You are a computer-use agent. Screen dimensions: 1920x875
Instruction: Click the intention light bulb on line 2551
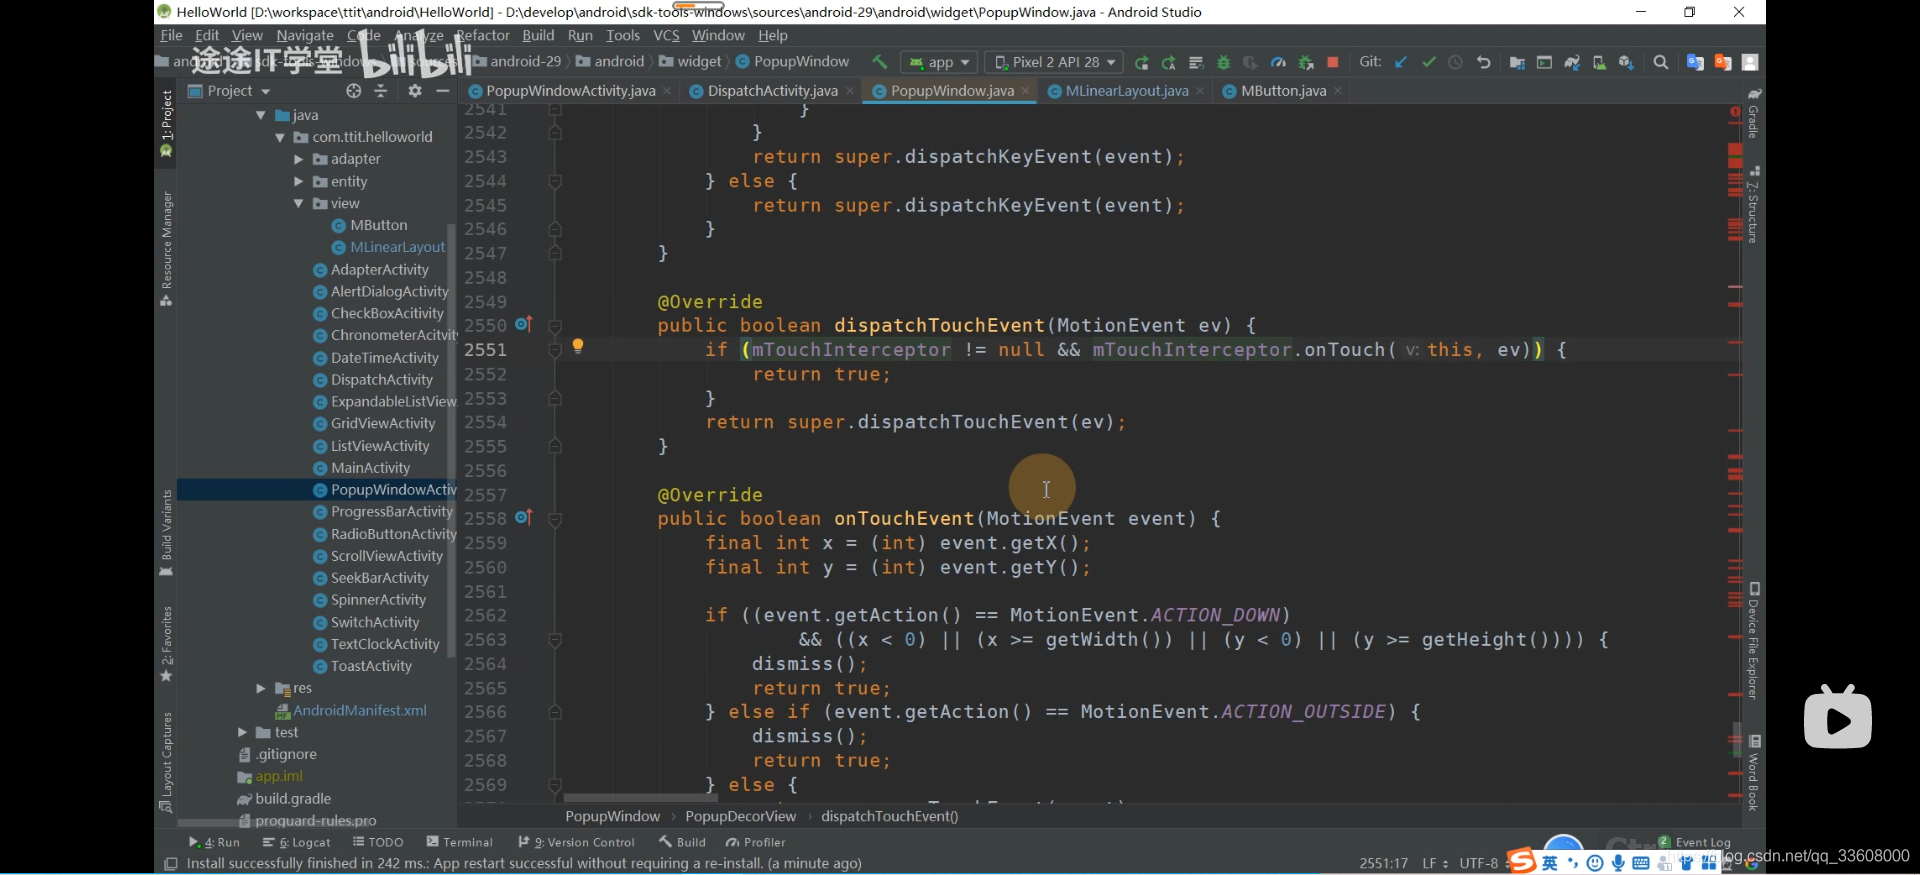pos(577,346)
